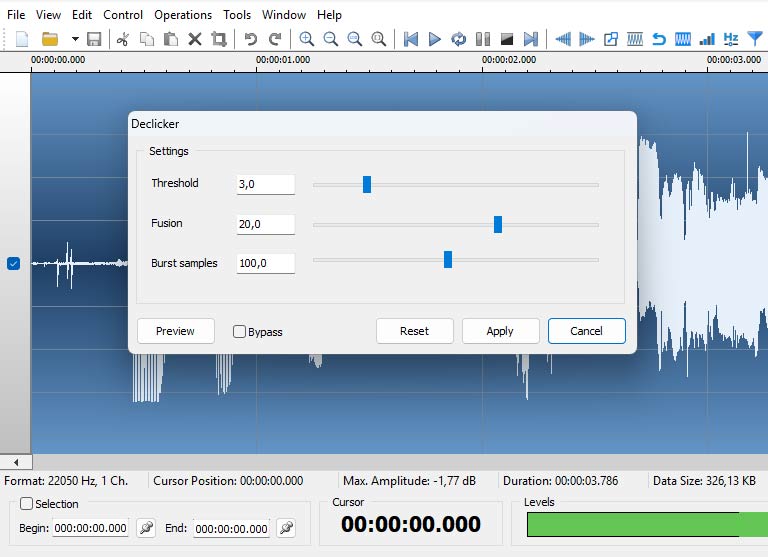Open the Operations menu
This screenshot has width=768, height=557.
click(x=183, y=15)
